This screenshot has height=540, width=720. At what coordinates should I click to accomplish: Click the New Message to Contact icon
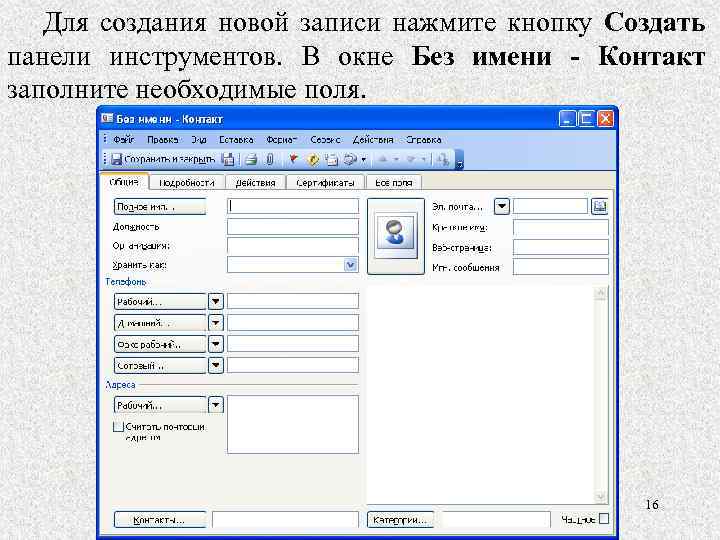332,159
